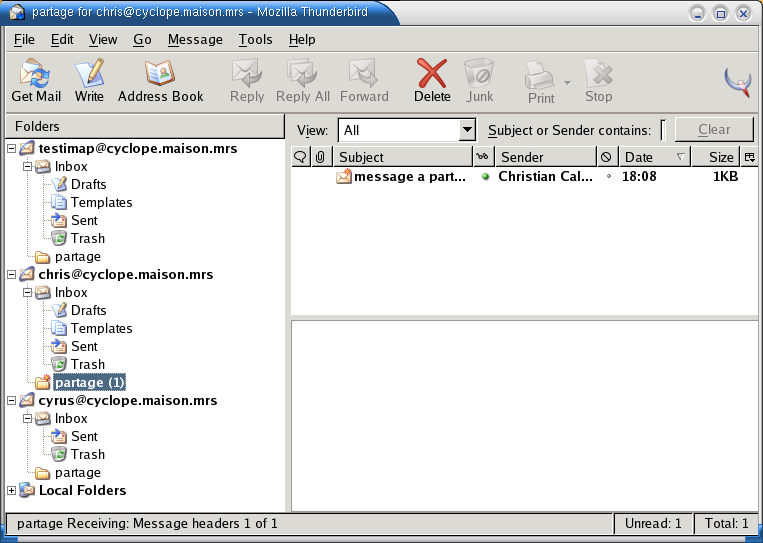Click the Forward toolbar icon
Image resolution: width=763 pixels, height=543 pixels.
364,81
